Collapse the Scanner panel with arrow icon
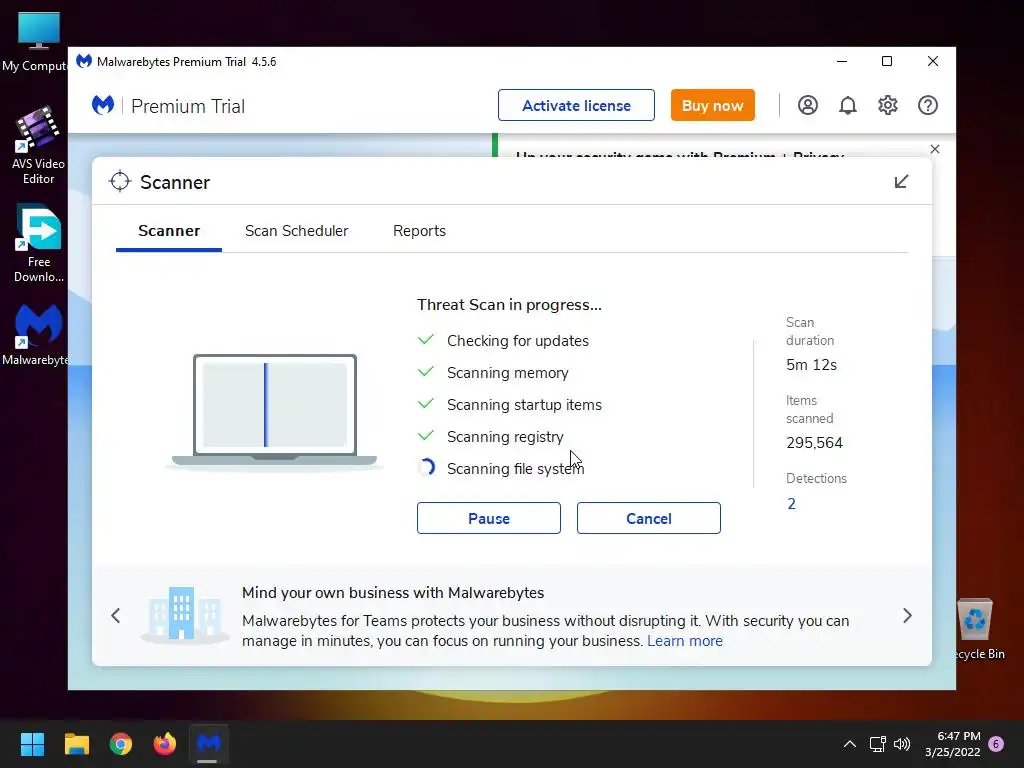Image resolution: width=1024 pixels, height=768 pixels. 901,182
